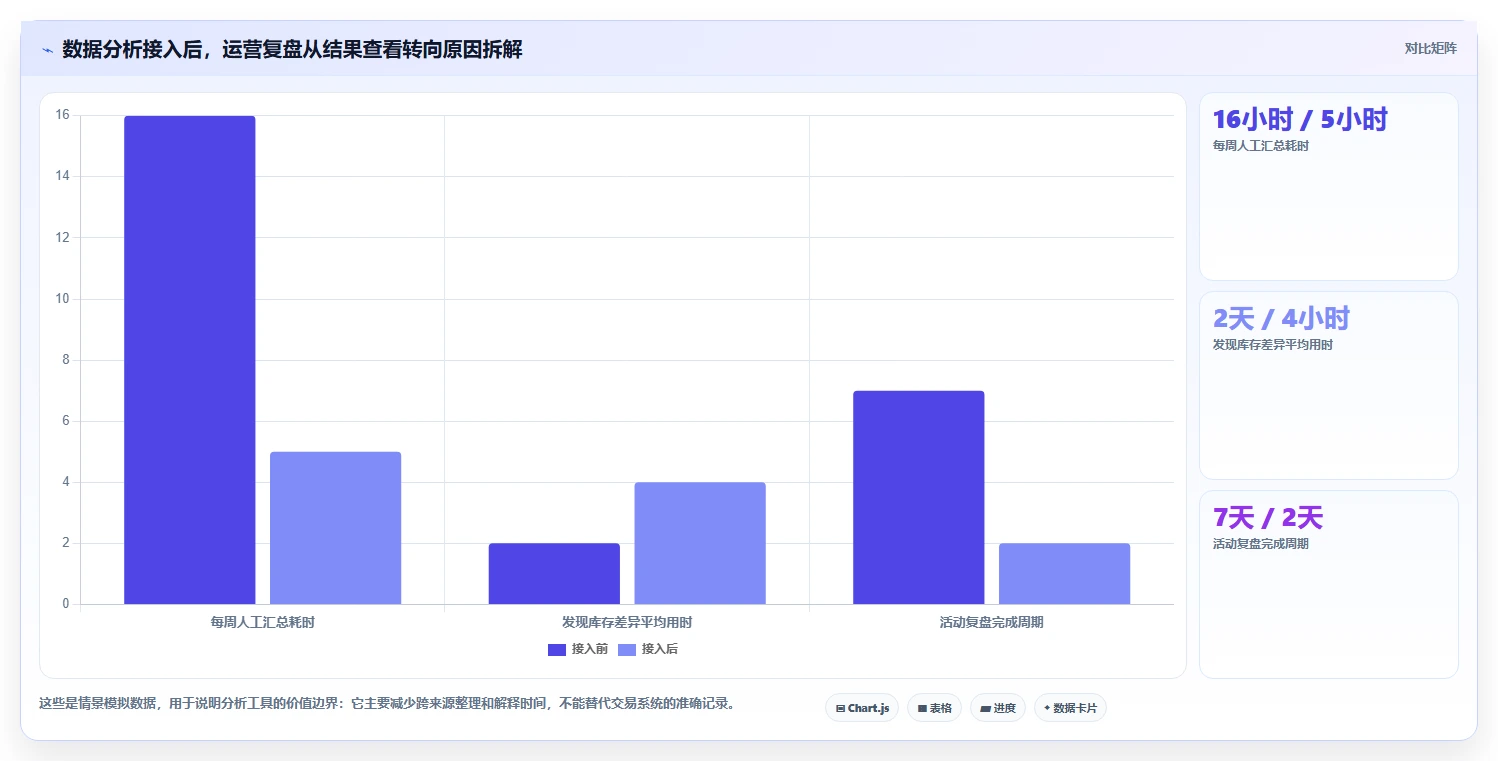Click the 每周人工汇总耗时 caption in the card
Viewport: 1498px width, 761px height.
(x=1261, y=146)
